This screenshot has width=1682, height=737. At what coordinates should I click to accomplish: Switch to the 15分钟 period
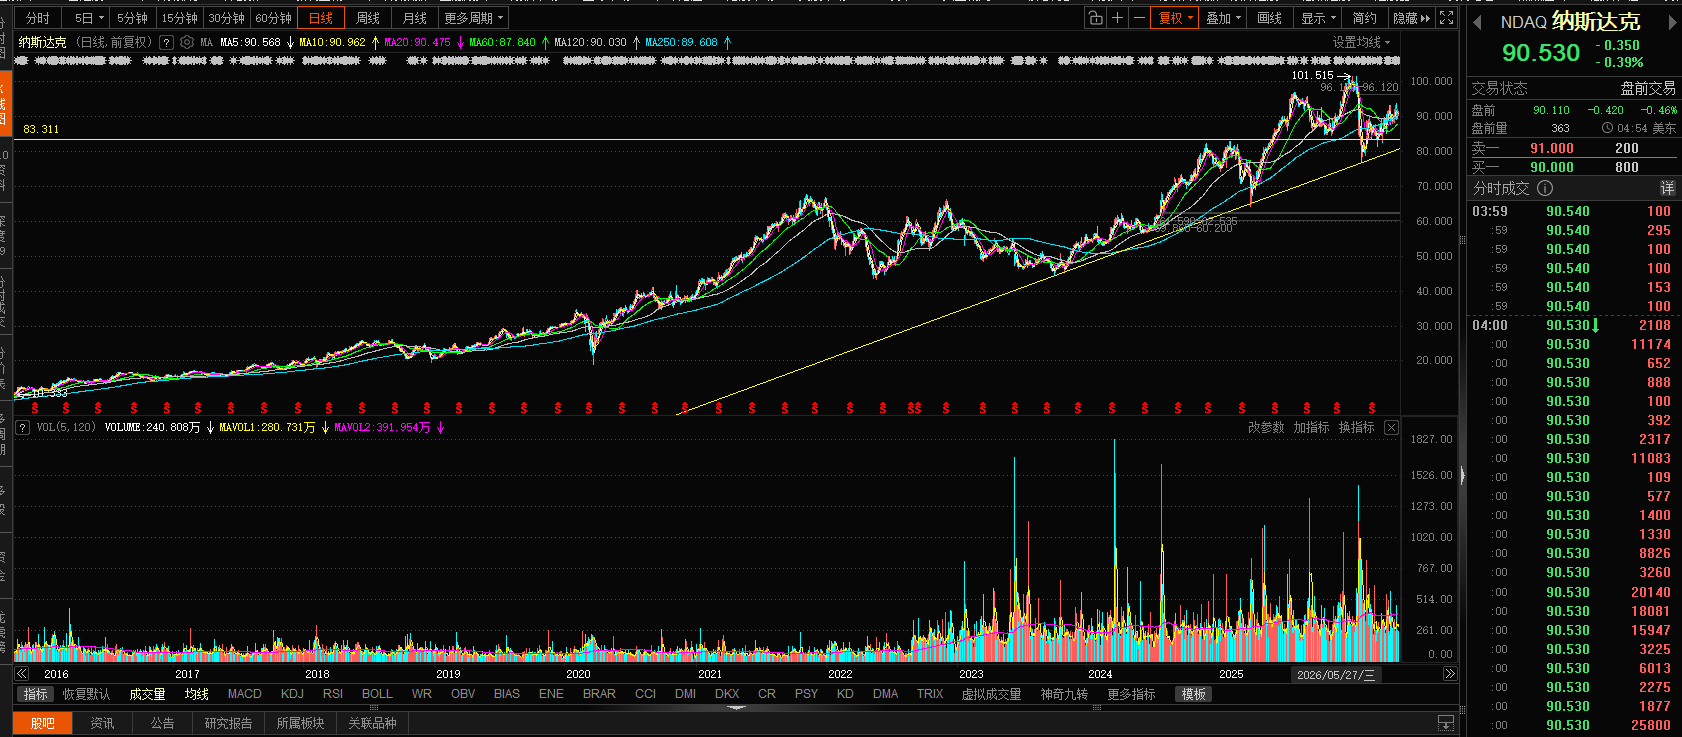click(x=180, y=18)
